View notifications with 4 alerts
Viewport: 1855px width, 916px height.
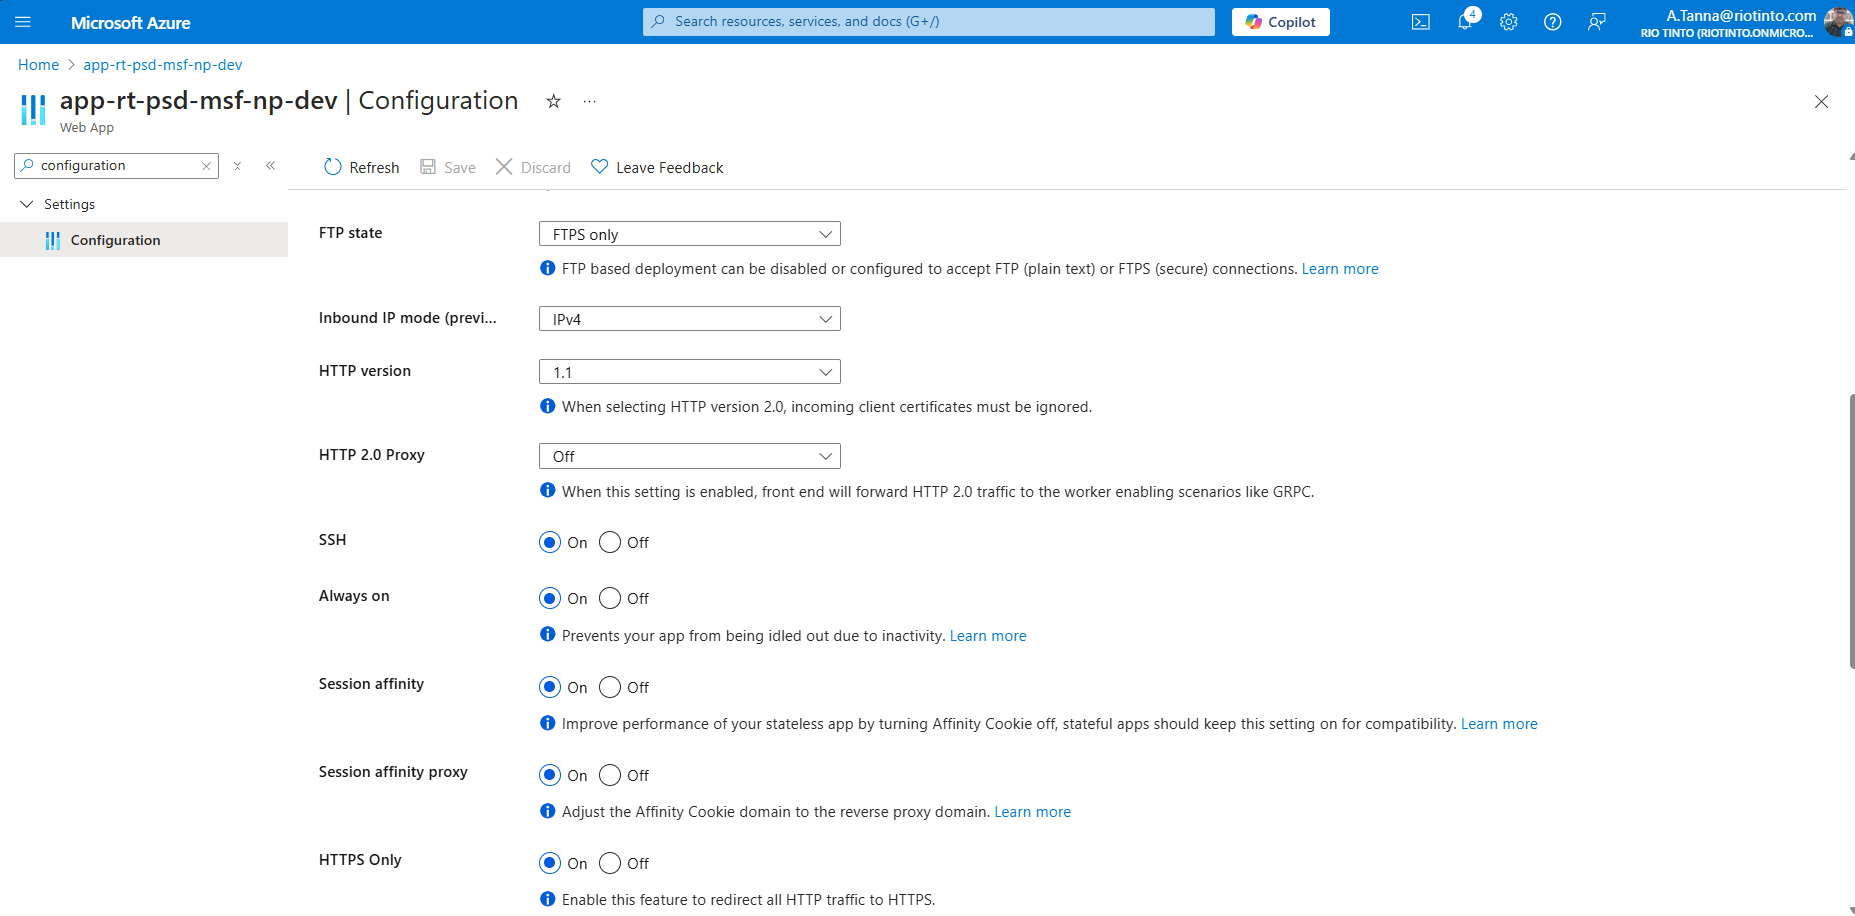1465,21
